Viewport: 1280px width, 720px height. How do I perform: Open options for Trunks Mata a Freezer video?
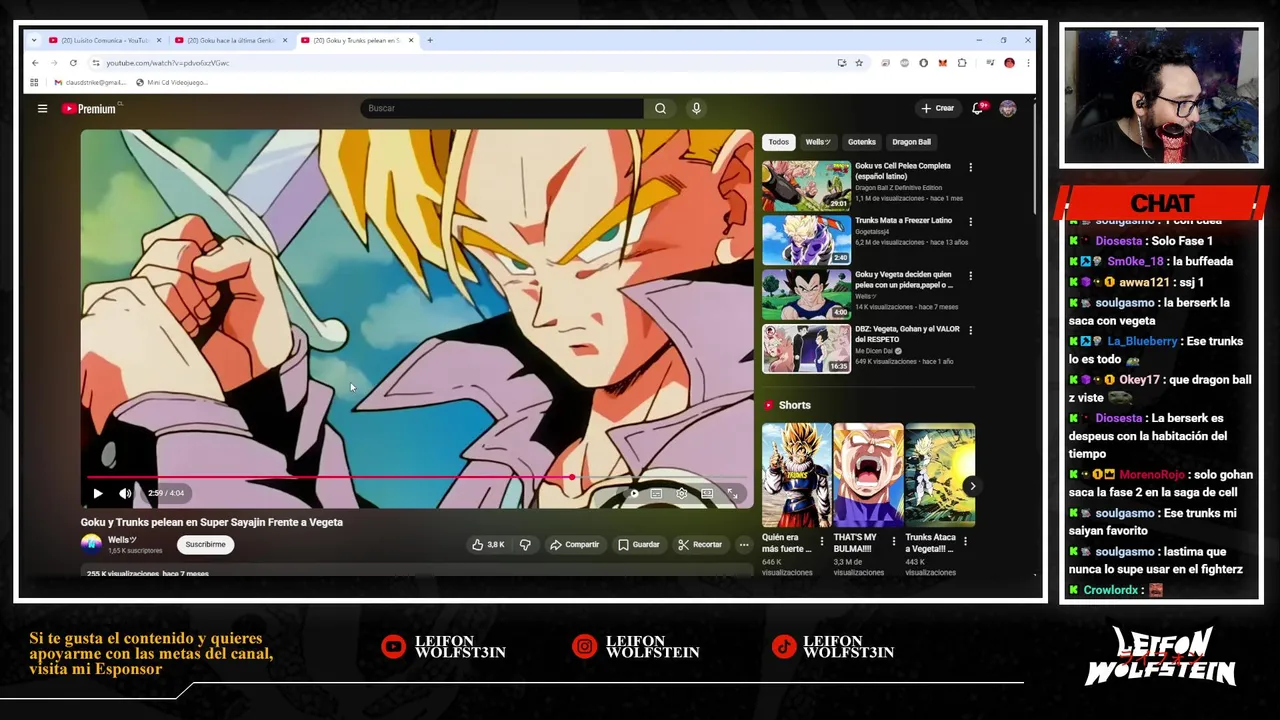[x=970, y=222]
